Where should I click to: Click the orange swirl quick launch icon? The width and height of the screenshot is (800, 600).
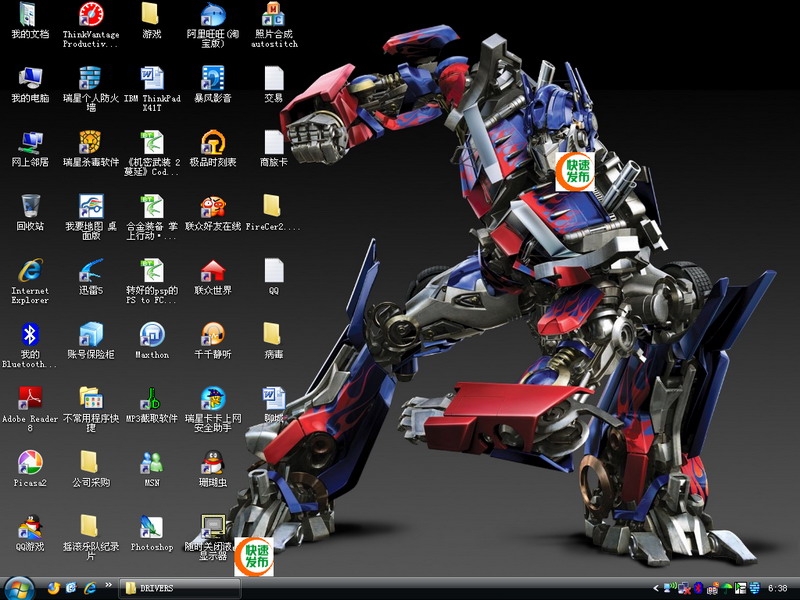tap(54, 588)
